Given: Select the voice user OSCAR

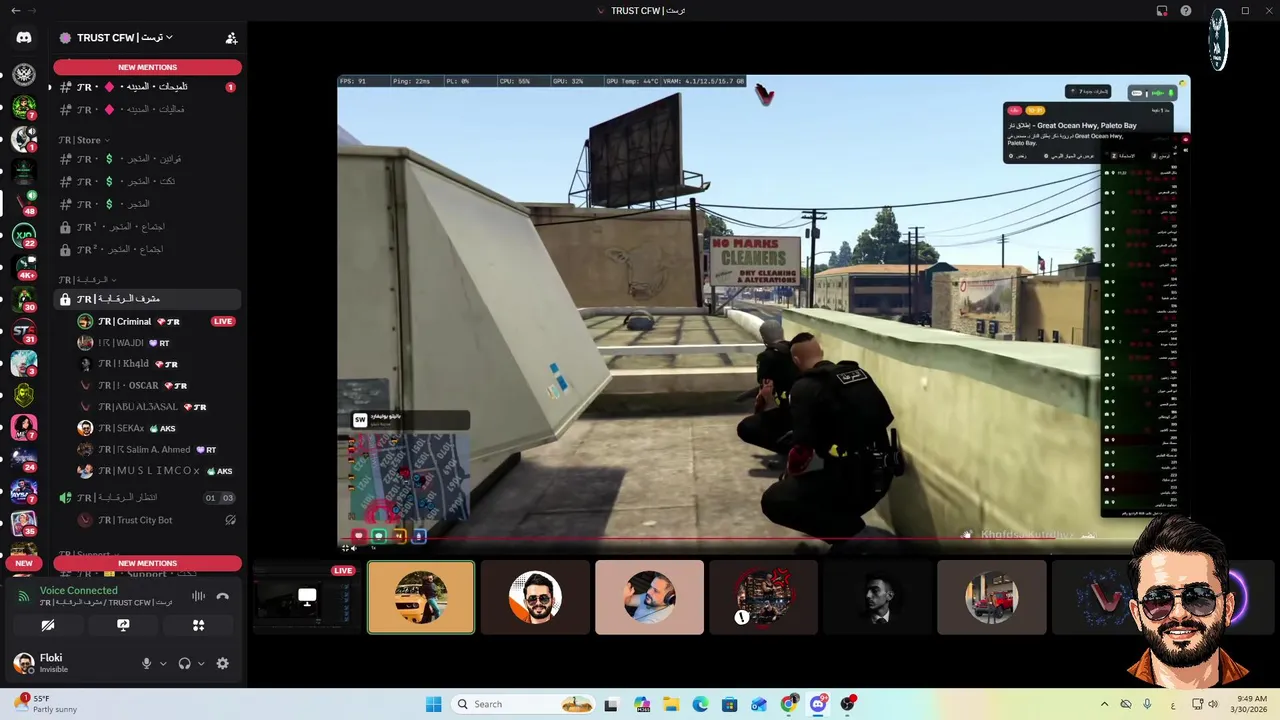Looking at the screenshot, I should click(150, 385).
